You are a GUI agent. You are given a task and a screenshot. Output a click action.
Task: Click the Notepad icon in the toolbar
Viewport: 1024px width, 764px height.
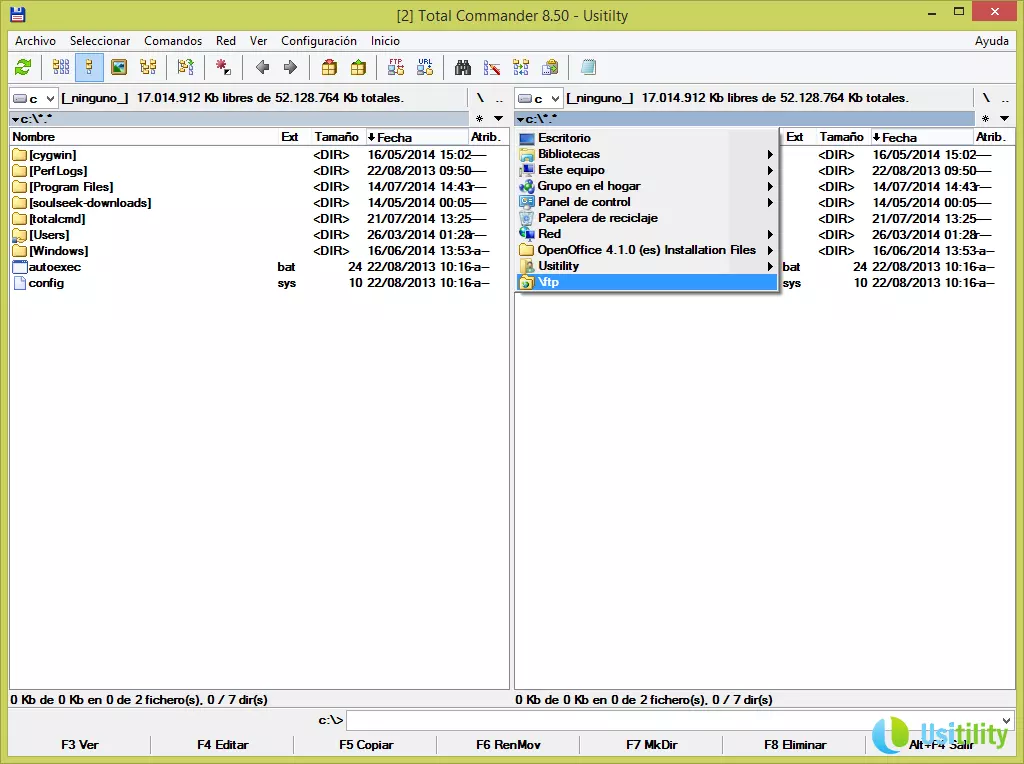(x=588, y=67)
